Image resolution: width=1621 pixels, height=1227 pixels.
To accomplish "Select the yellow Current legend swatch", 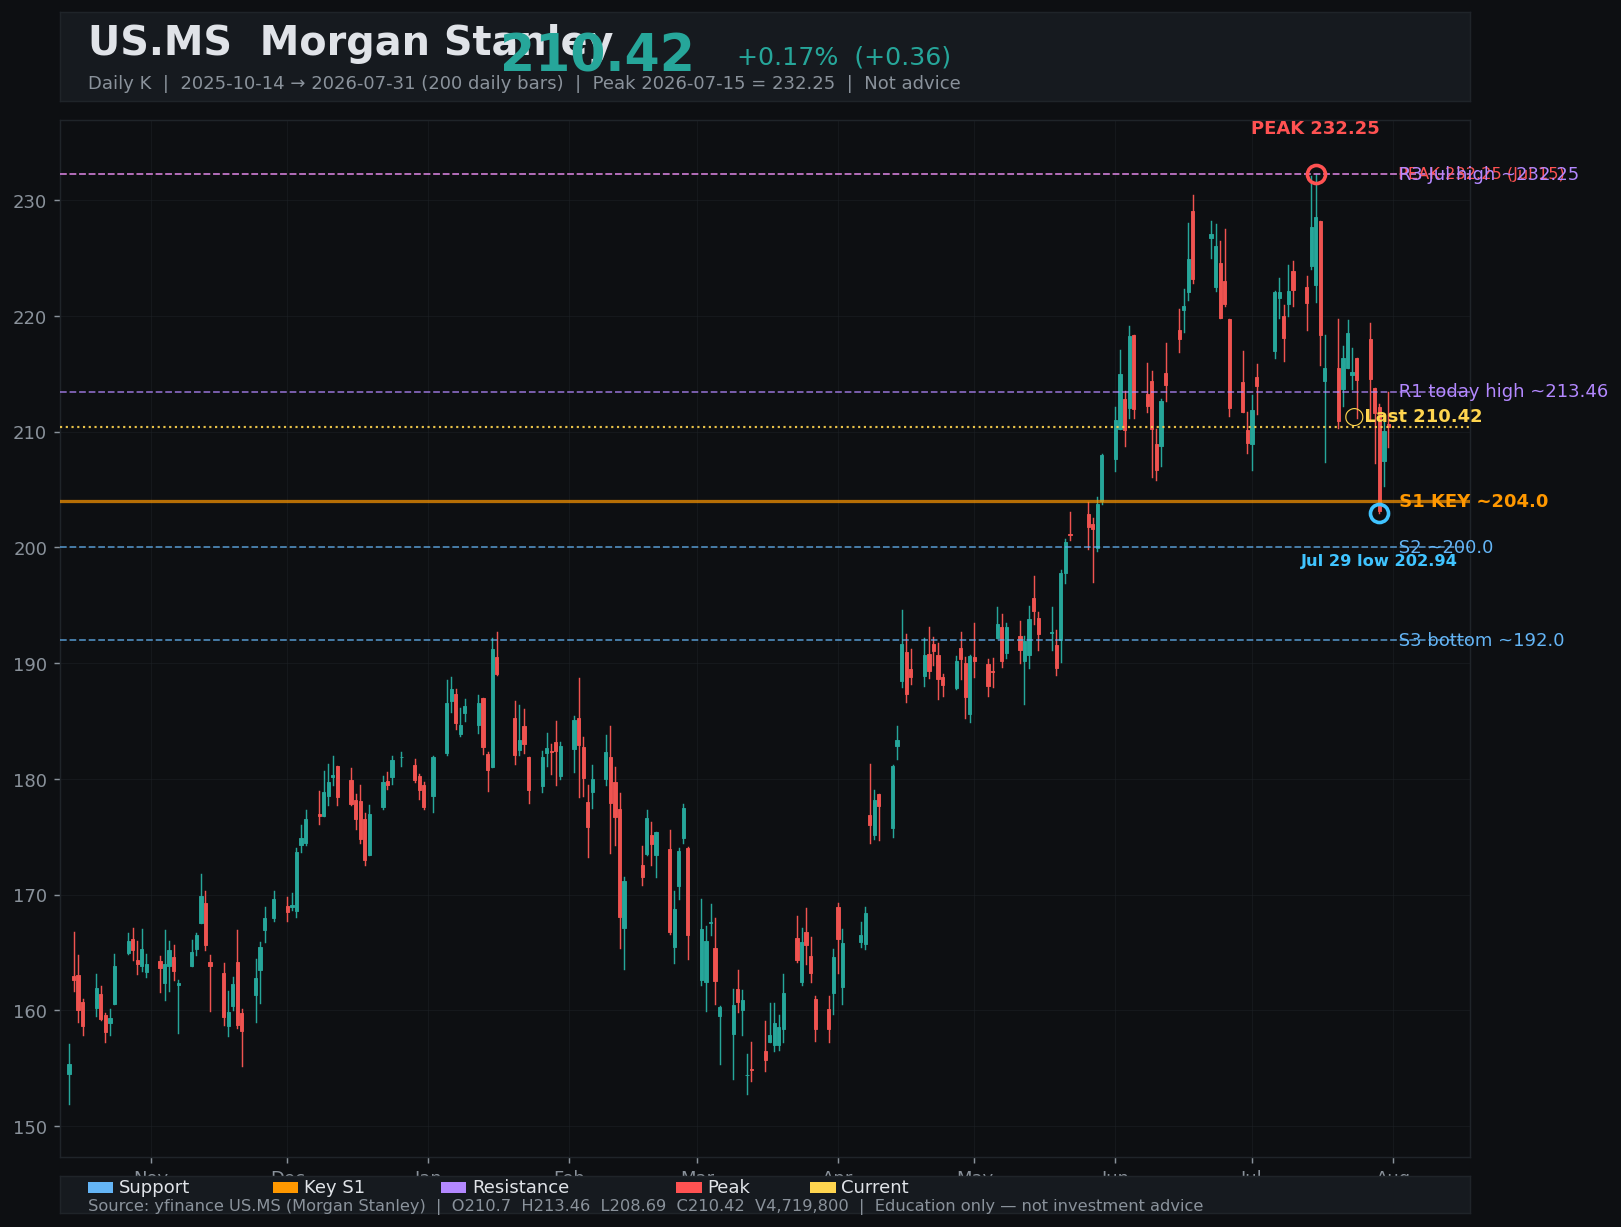I will (x=822, y=1188).
